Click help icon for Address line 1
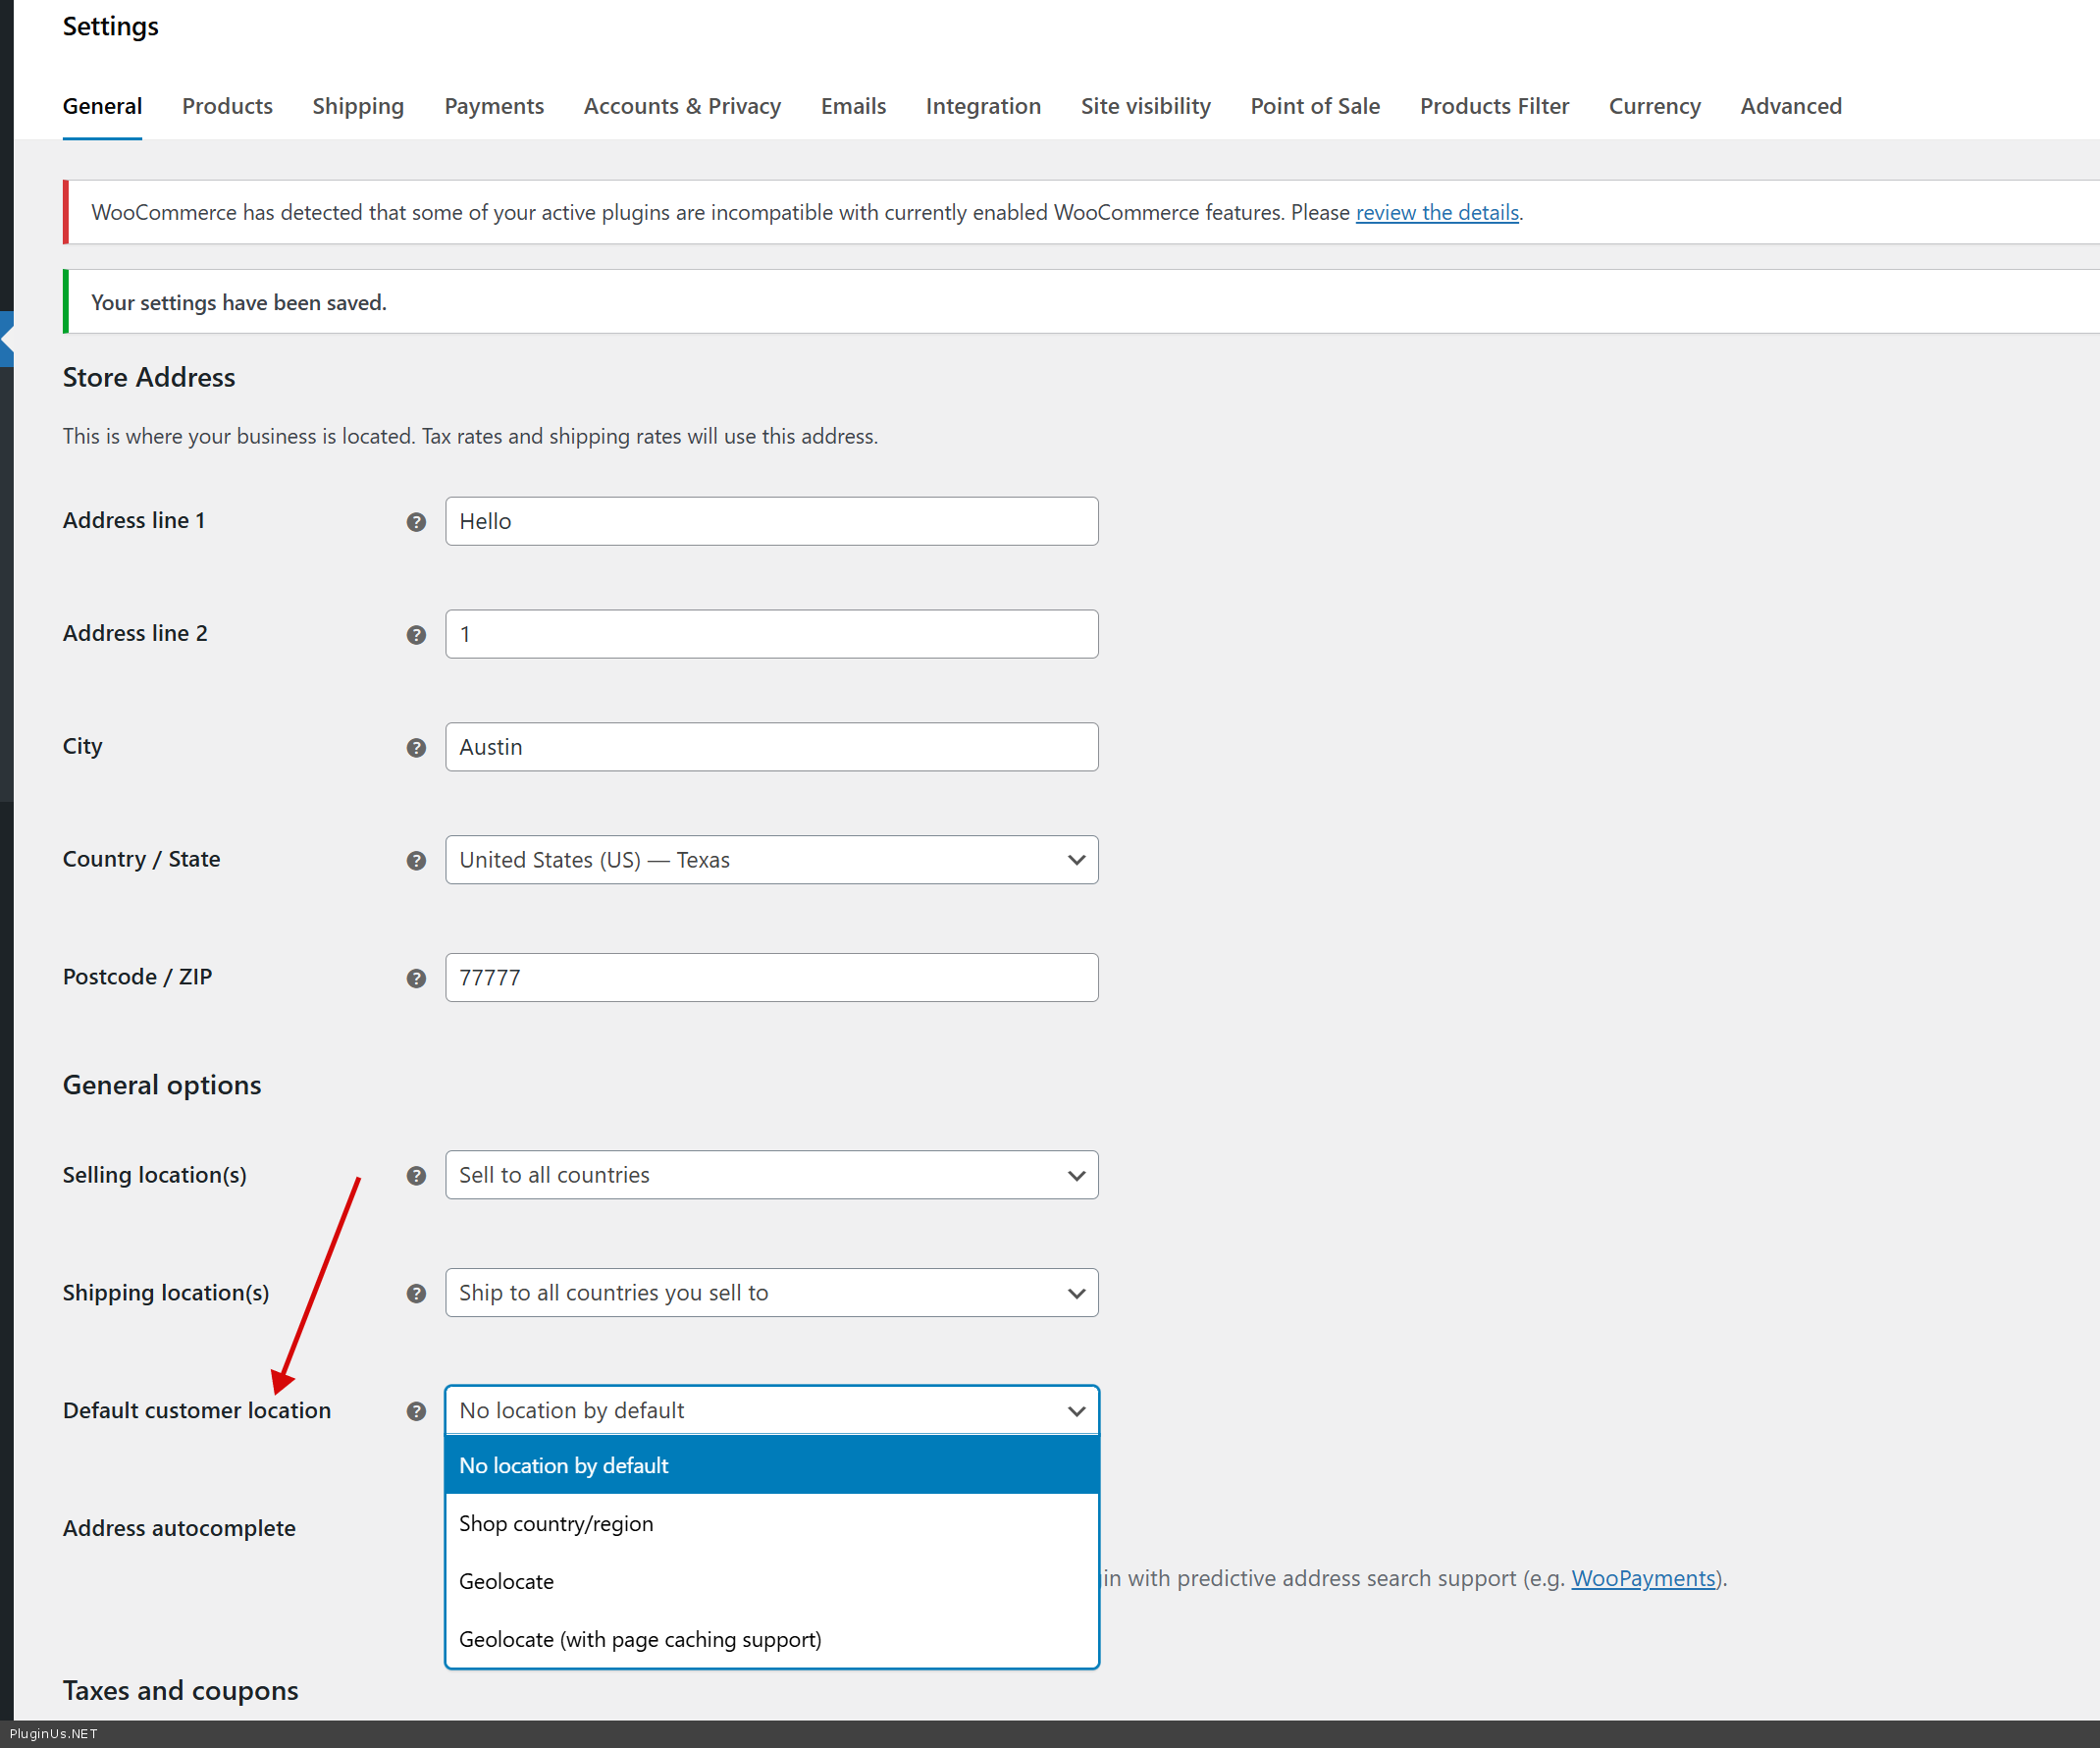Screen dimensions: 2100x1748 (416, 522)
